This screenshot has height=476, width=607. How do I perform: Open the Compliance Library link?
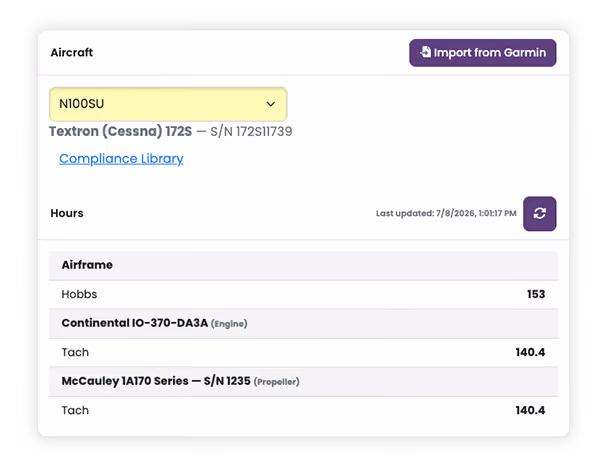(x=121, y=159)
